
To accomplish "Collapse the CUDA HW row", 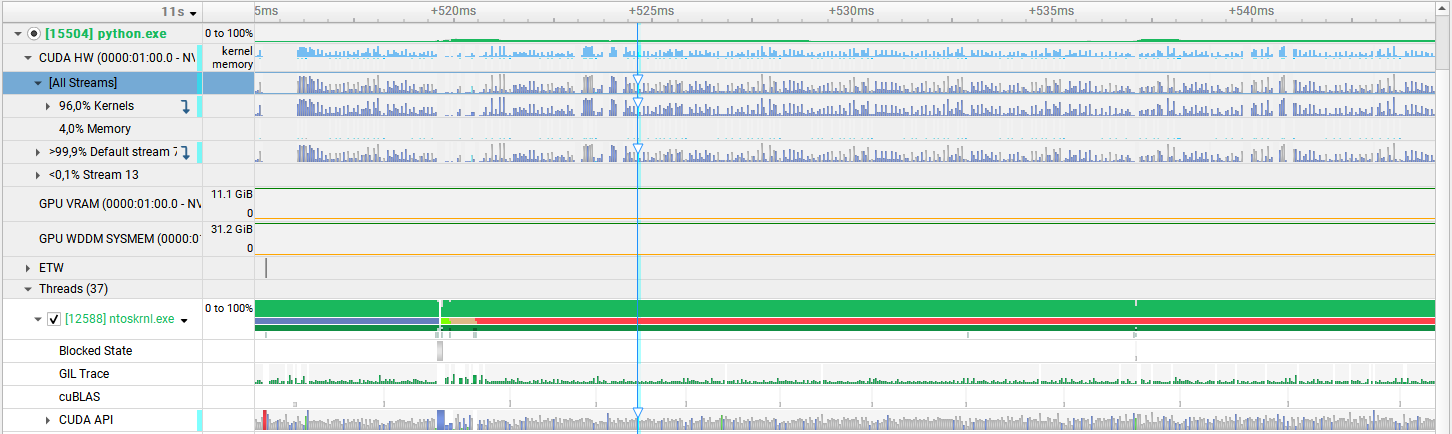I will [x=28, y=59].
